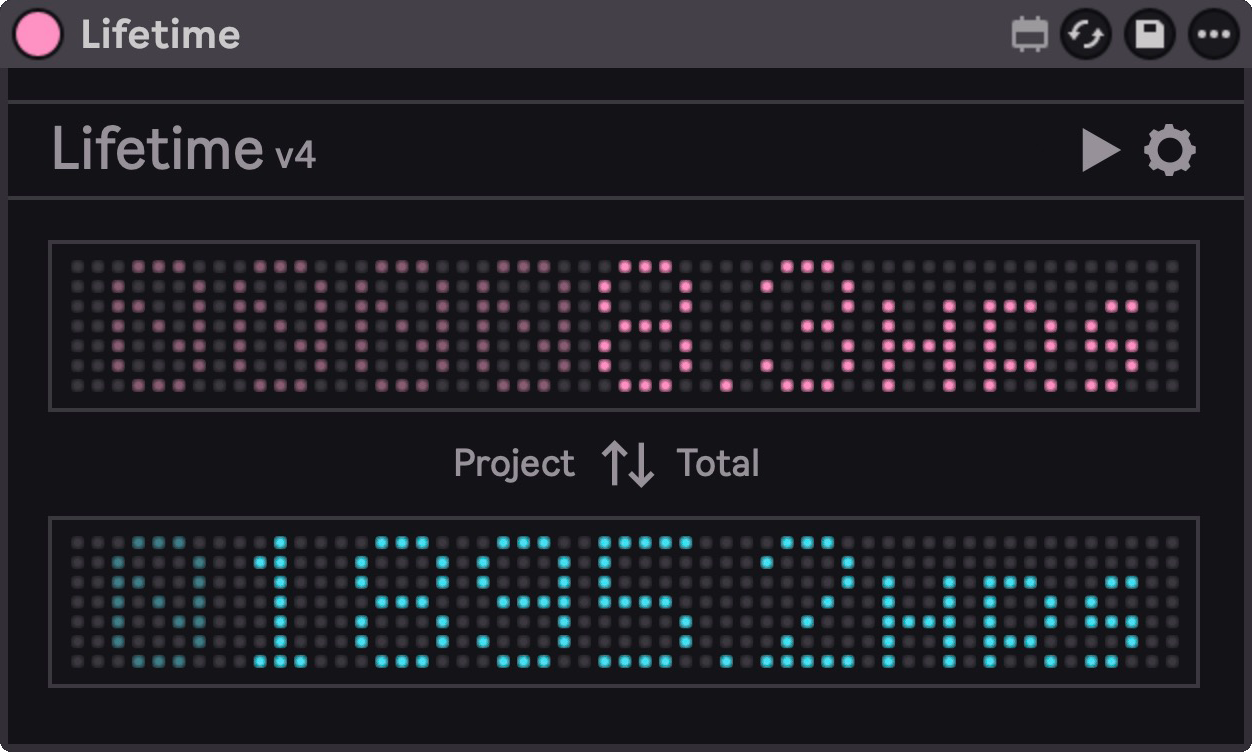The height and width of the screenshot is (752, 1252).
Task: Click the bright 1 digit in cyan display
Action: click(279, 602)
